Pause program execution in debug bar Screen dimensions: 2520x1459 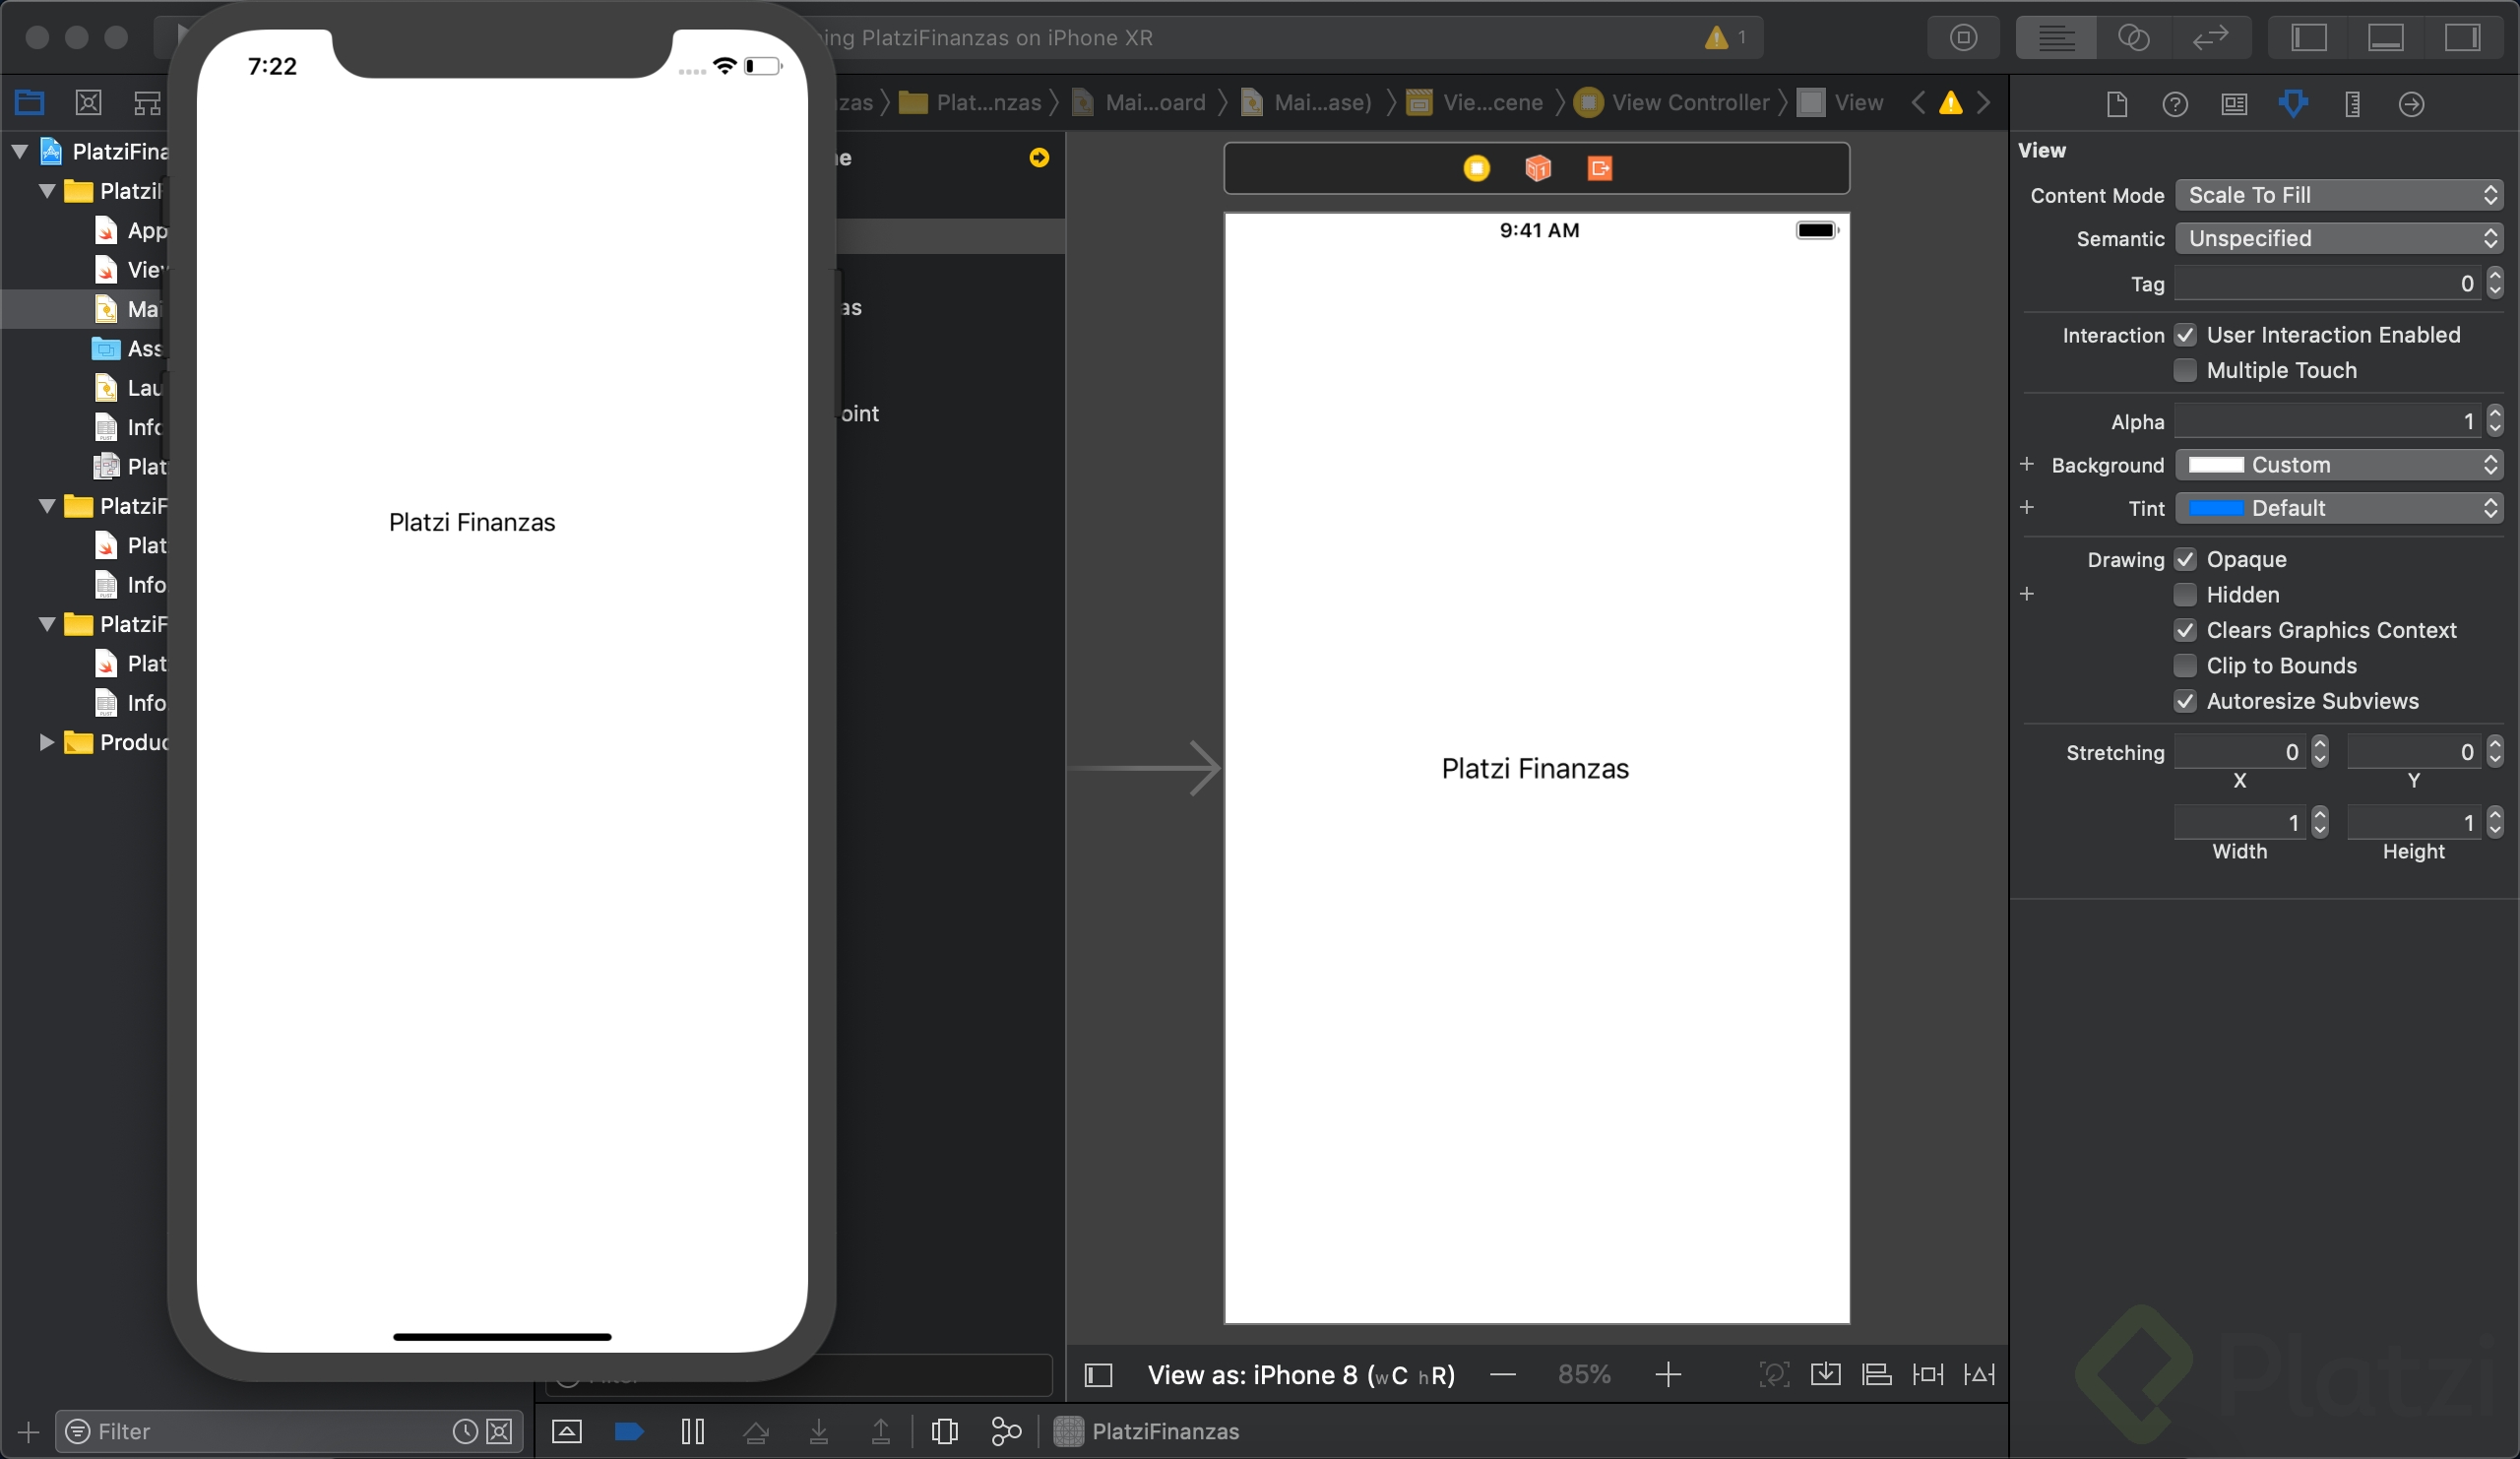tap(692, 1431)
